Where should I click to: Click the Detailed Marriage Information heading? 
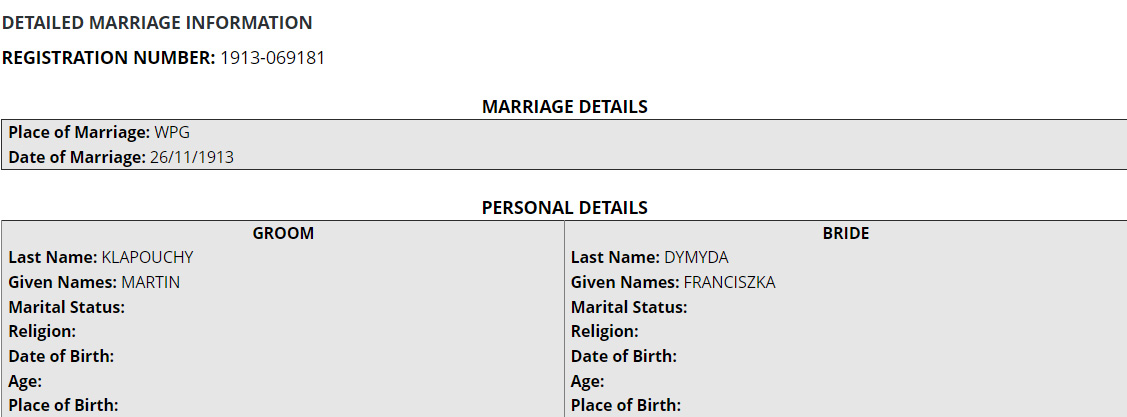click(x=157, y=23)
